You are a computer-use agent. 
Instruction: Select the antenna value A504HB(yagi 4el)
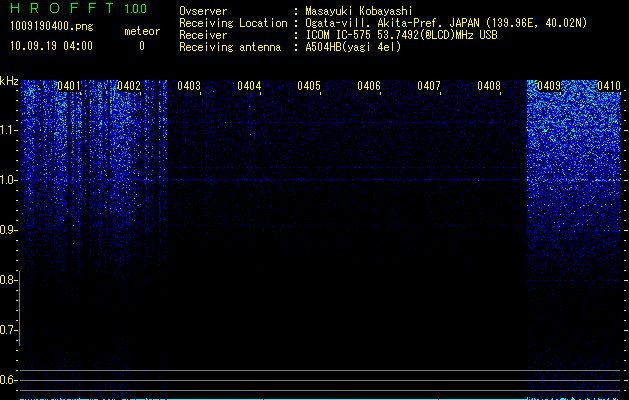tap(353, 47)
